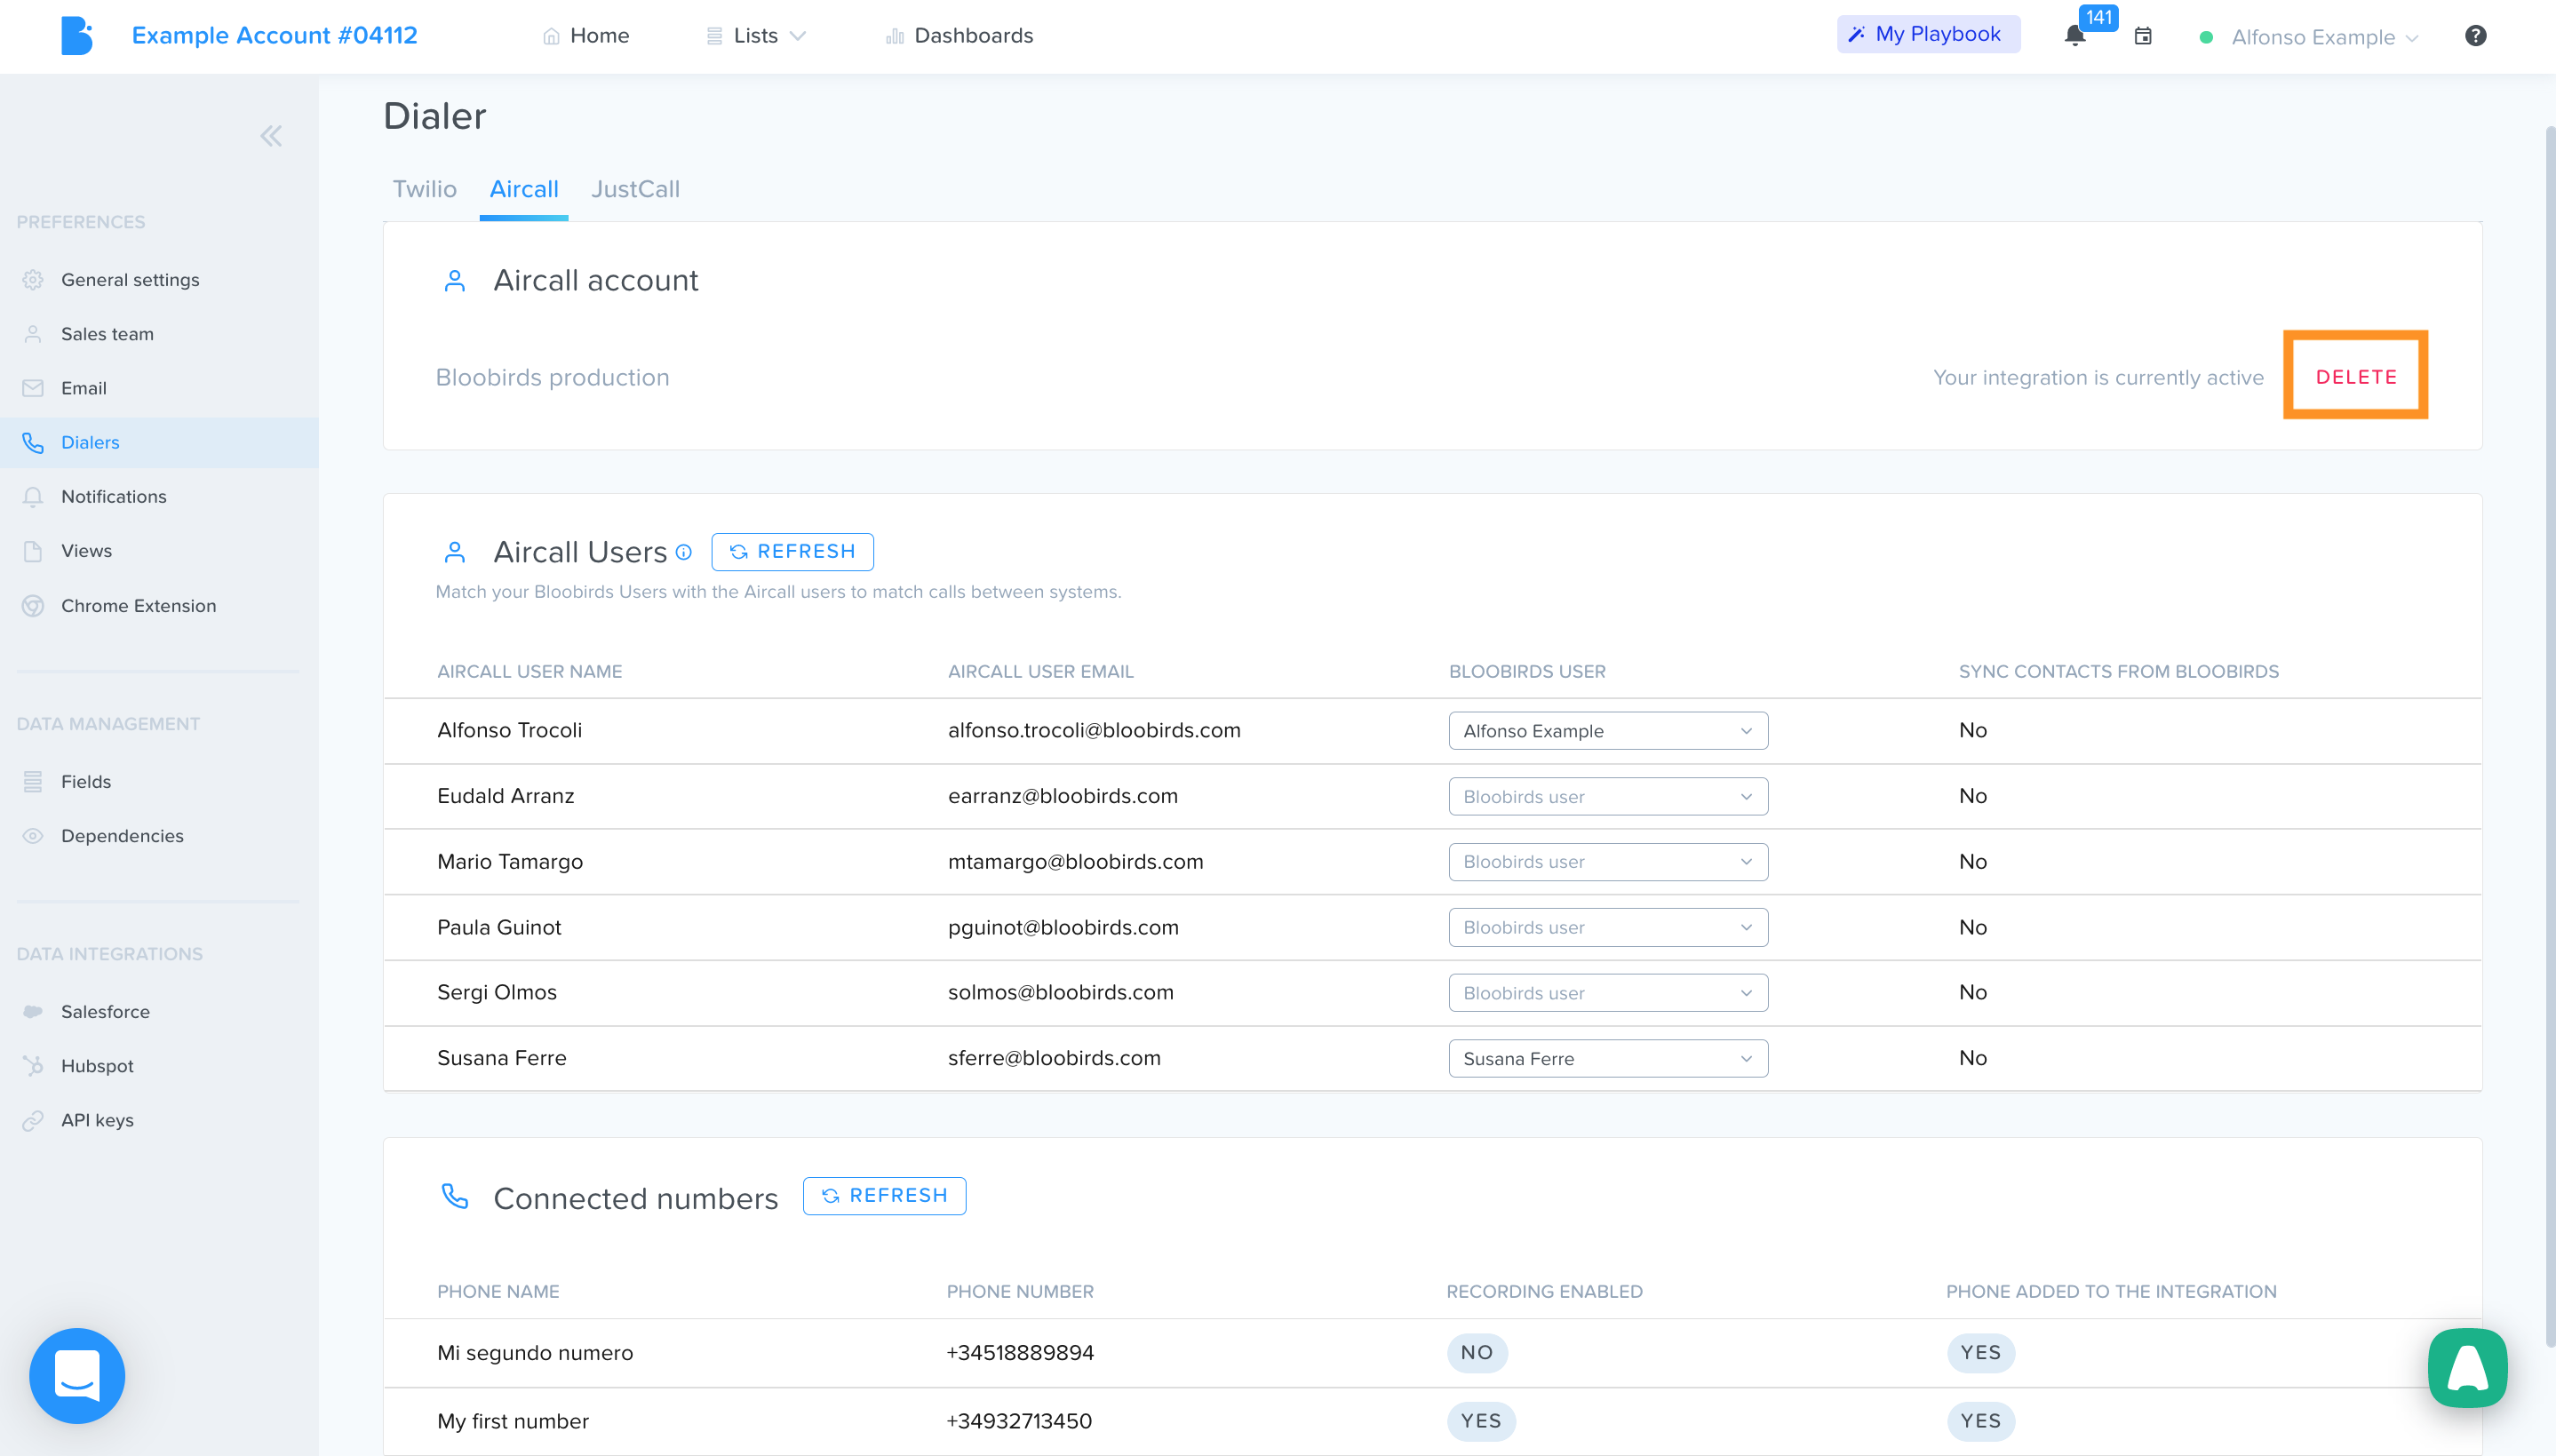The height and width of the screenshot is (1456, 2556).
Task: Click the Home house icon
Action: pos(551,36)
